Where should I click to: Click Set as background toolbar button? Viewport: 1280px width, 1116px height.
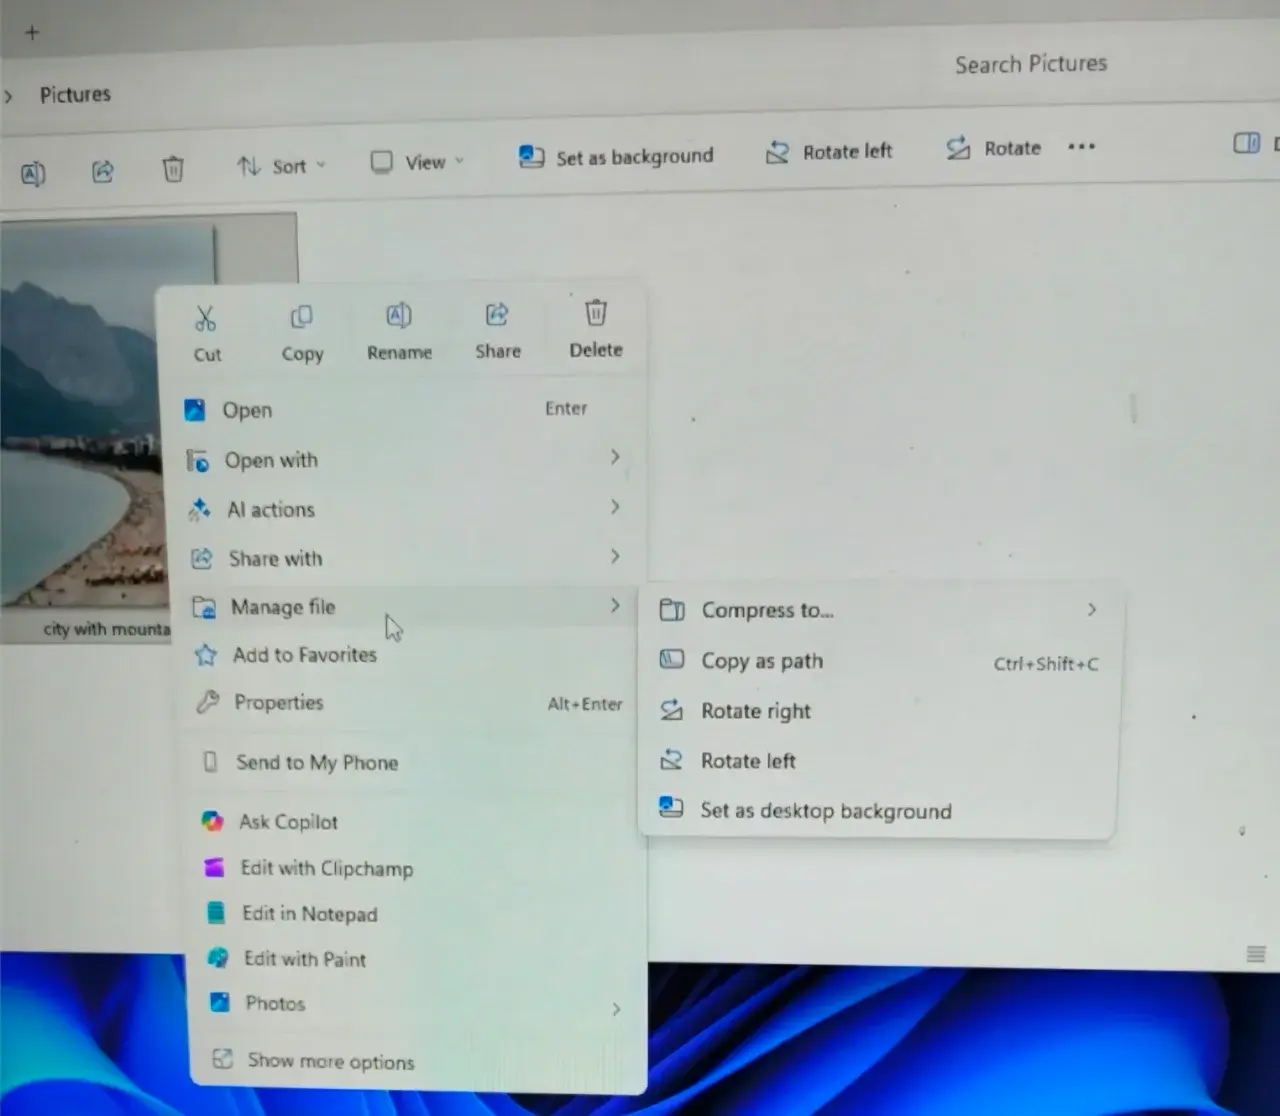tap(616, 157)
